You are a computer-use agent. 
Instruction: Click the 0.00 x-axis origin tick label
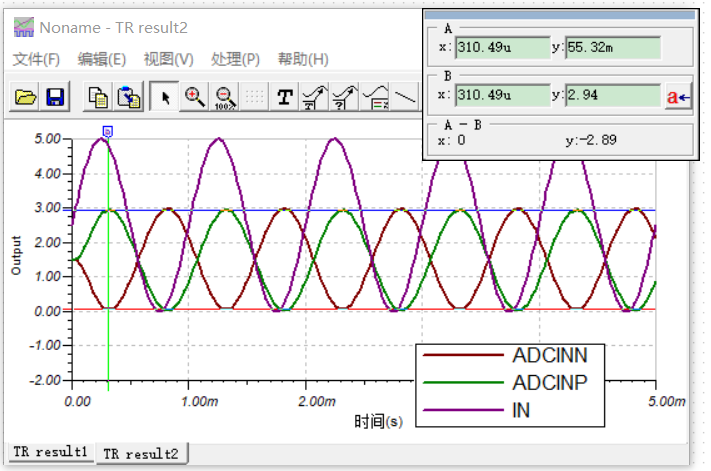[x=77, y=402]
